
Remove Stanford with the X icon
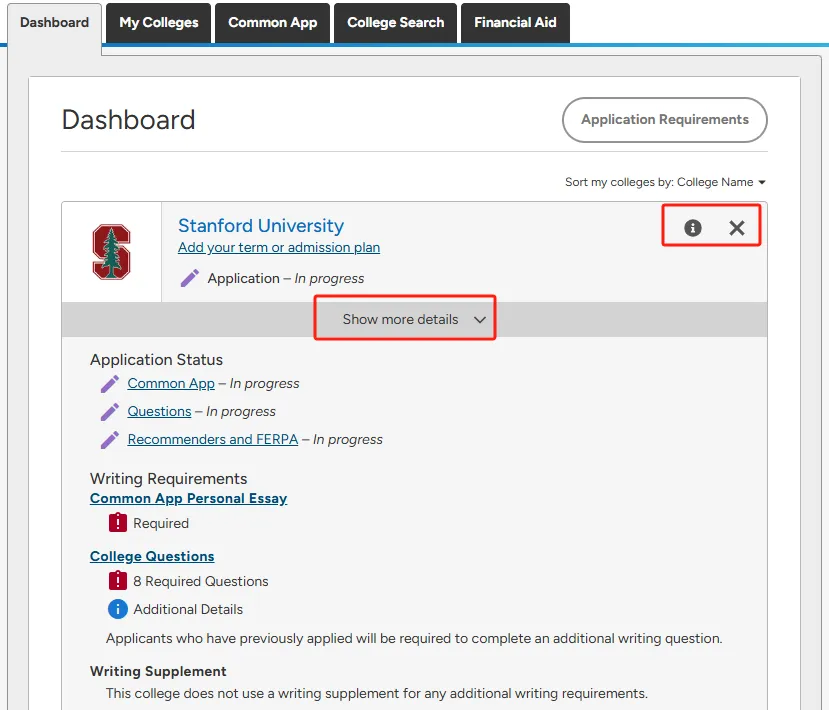point(737,228)
